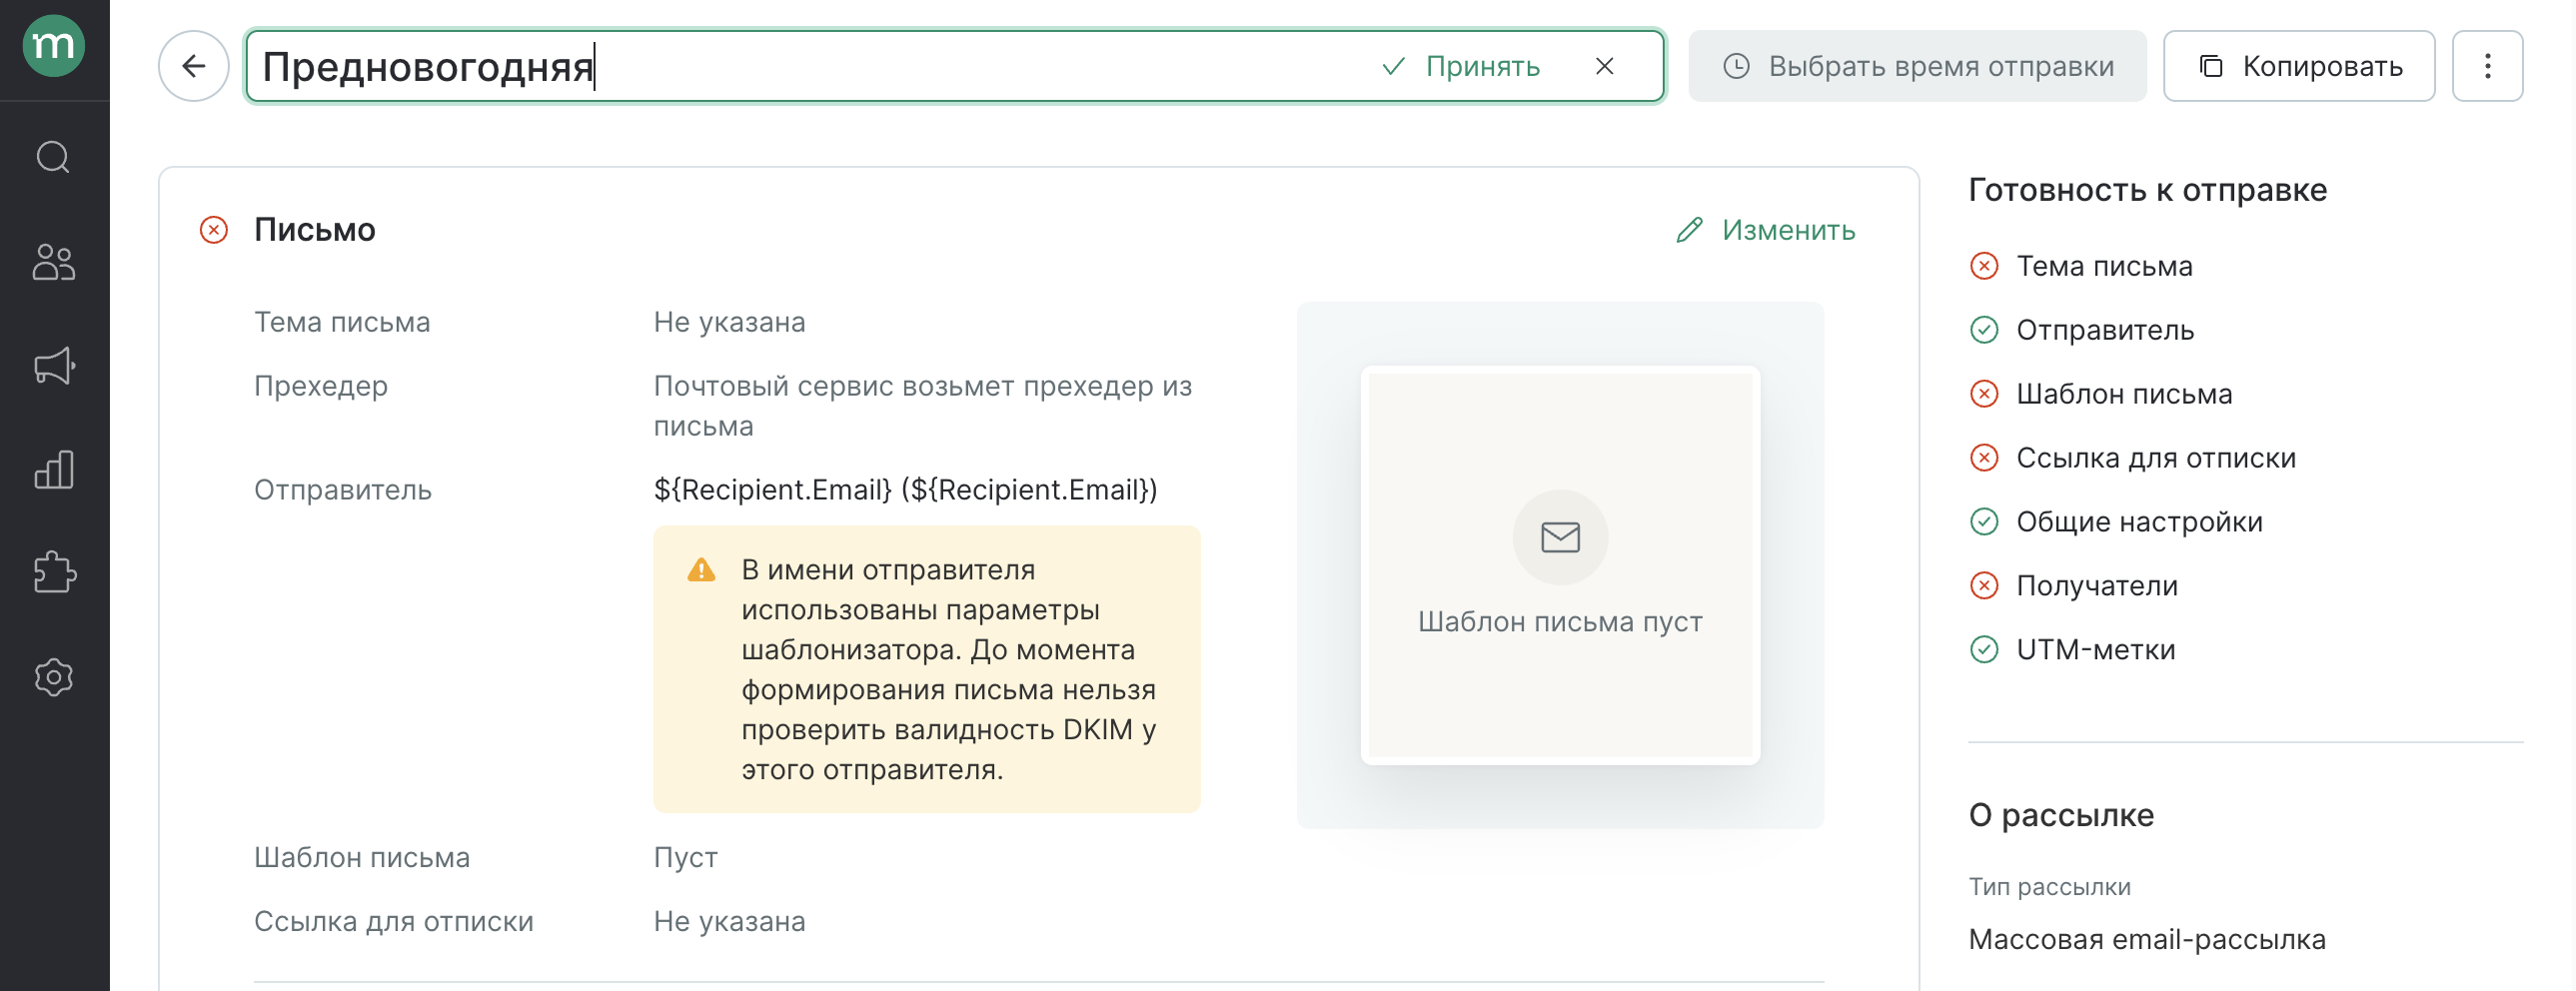The image size is (2576, 991).
Task: Open campaigns megaphone icon
Action: pyautogui.click(x=54, y=366)
